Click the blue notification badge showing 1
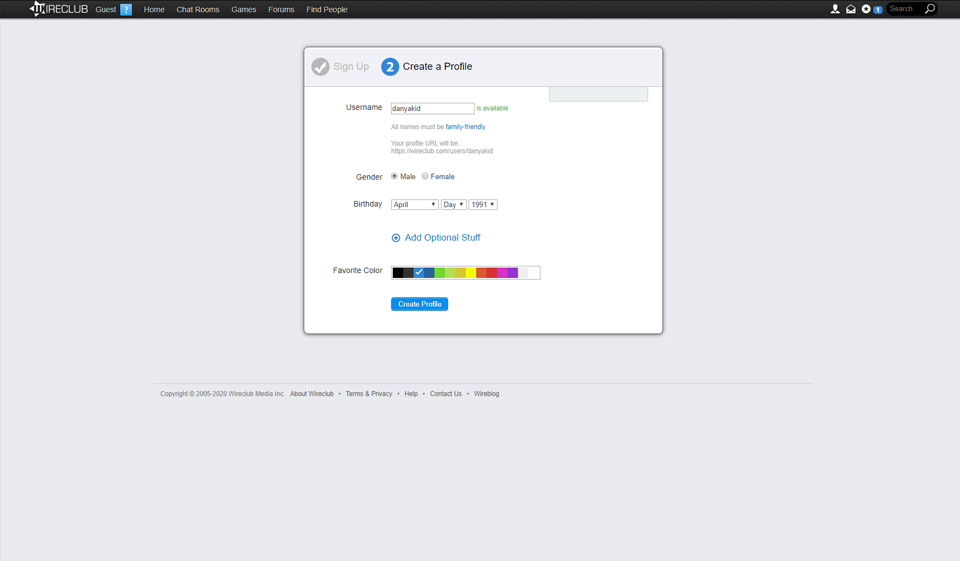 point(878,10)
